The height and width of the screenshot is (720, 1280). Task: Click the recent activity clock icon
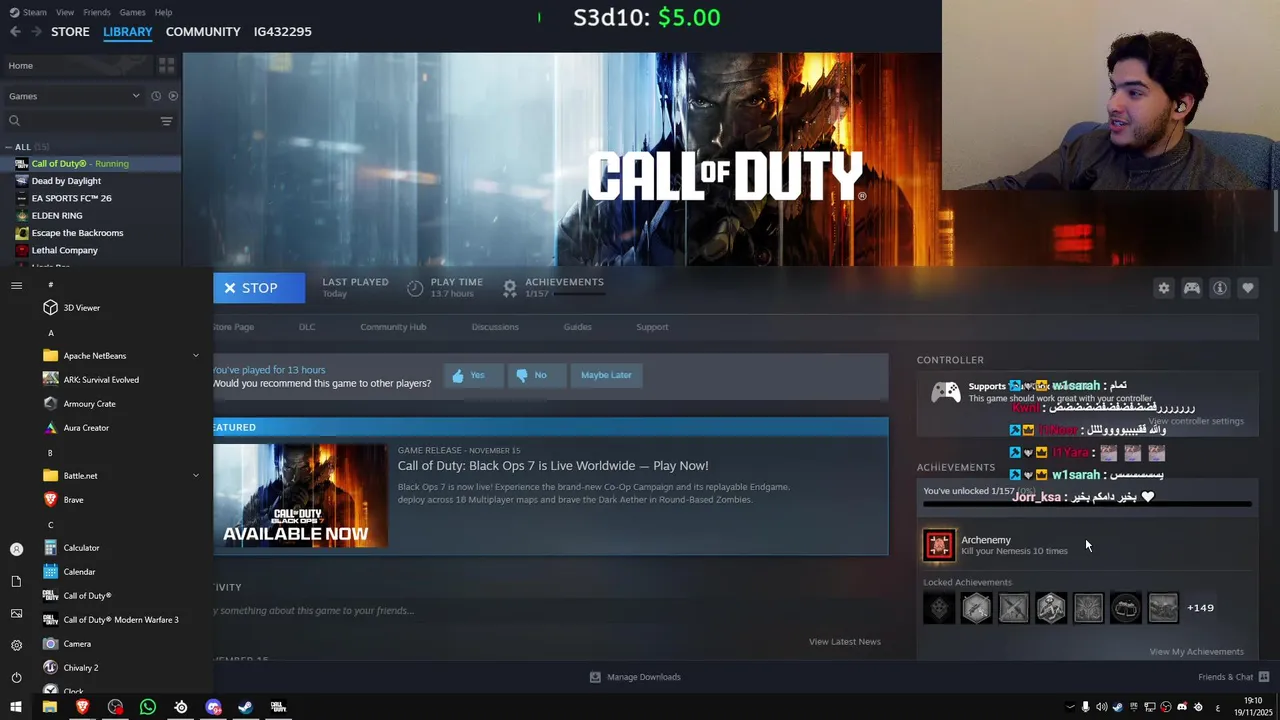pyautogui.click(x=156, y=96)
